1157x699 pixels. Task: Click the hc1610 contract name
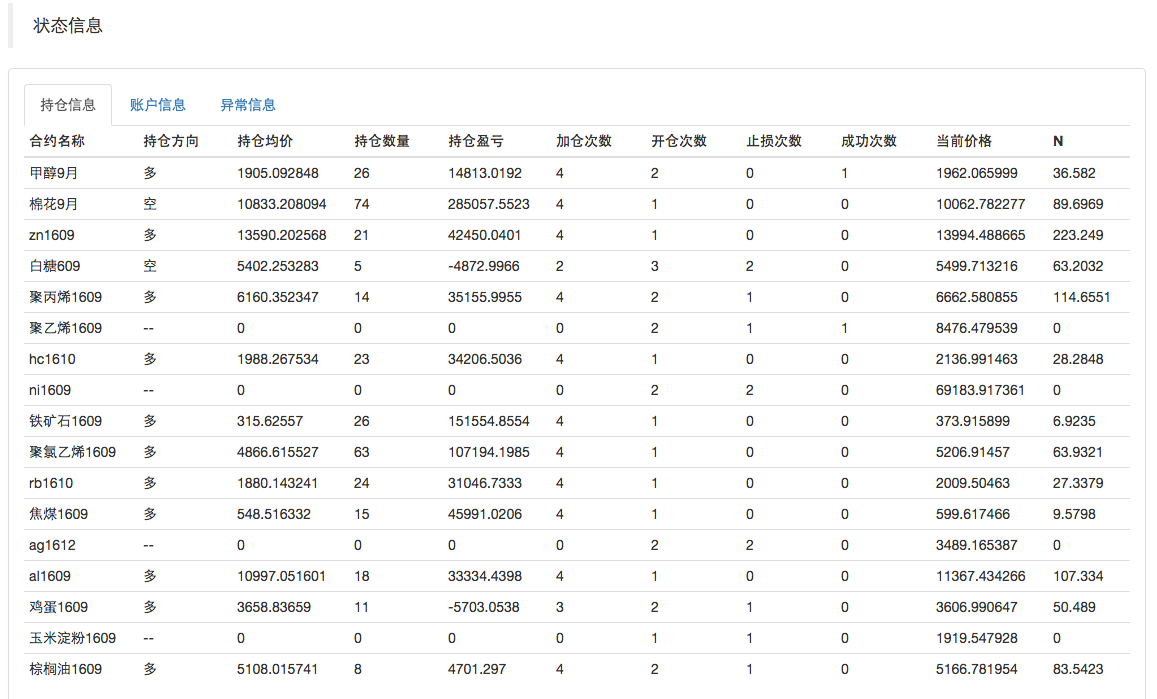(x=52, y=359)
